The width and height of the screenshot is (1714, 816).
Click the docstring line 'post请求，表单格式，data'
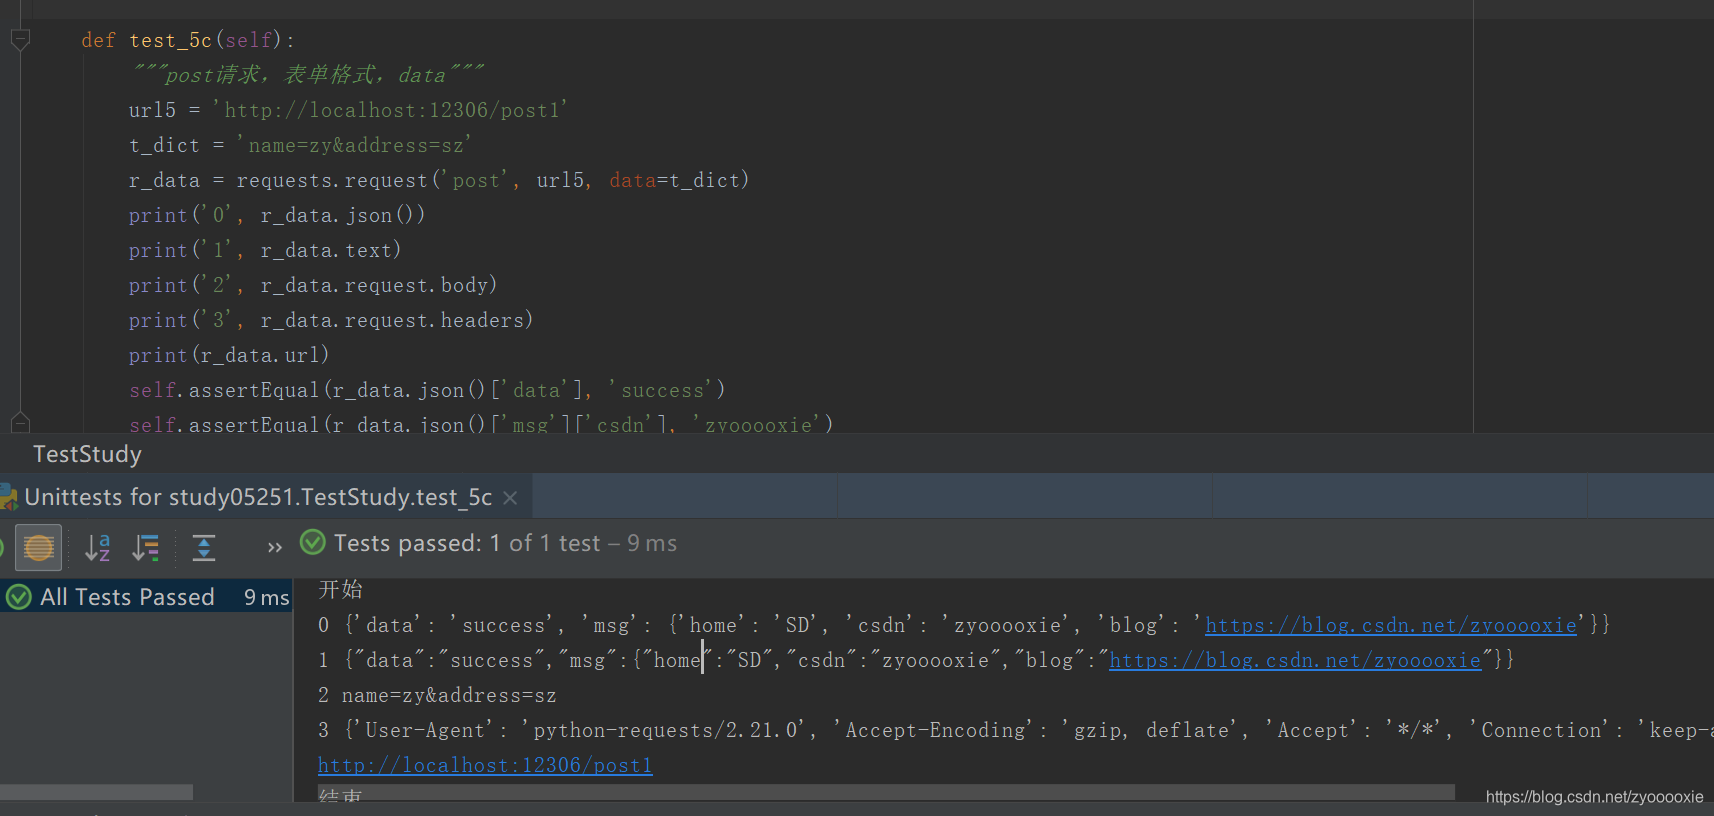[x=309, y=75]
